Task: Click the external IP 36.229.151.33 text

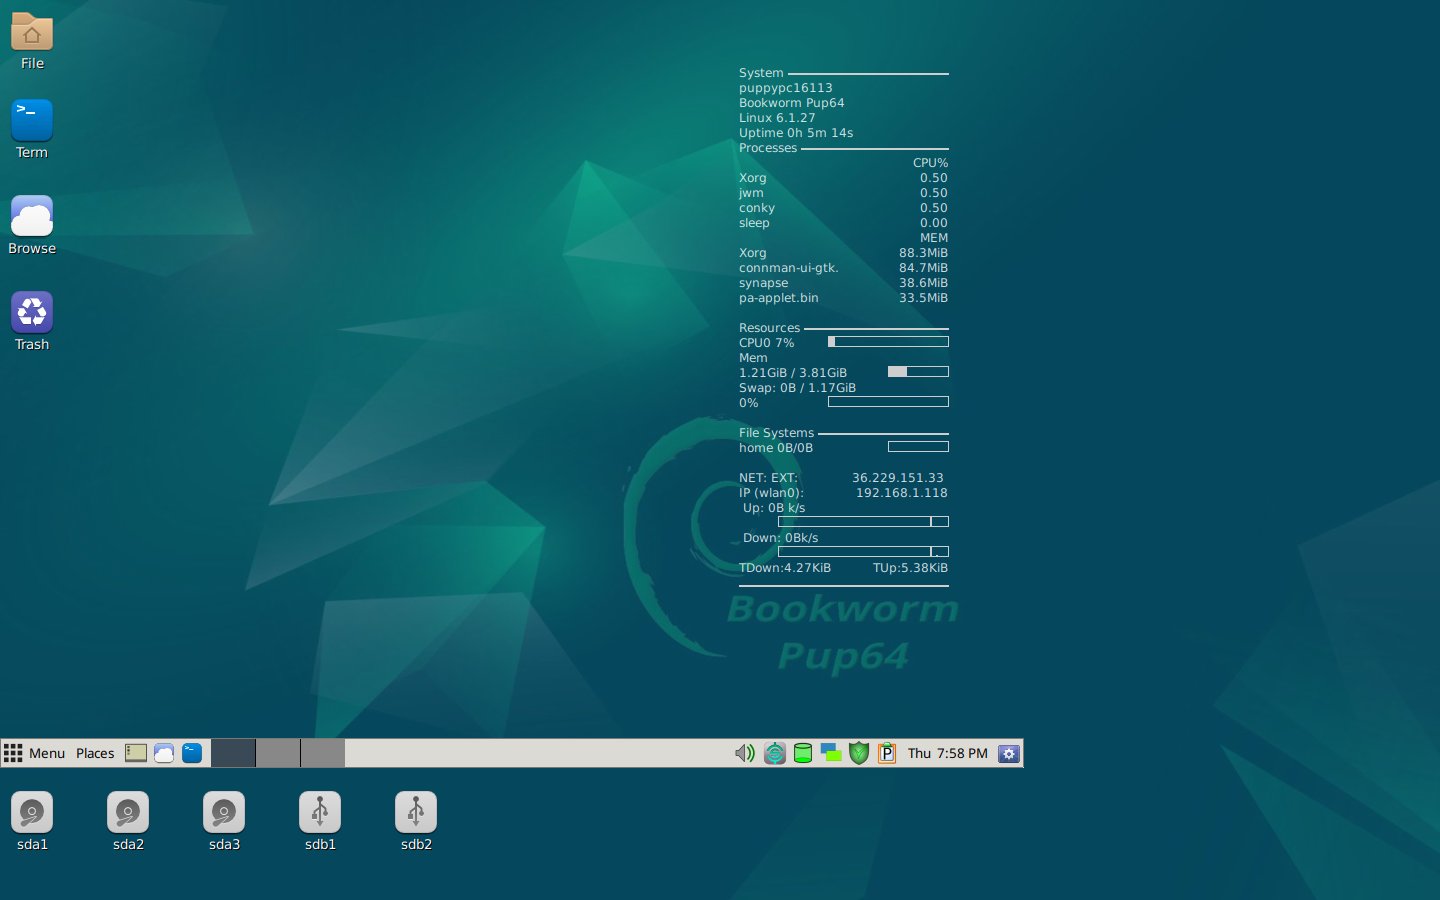Action: click(898, 478)
